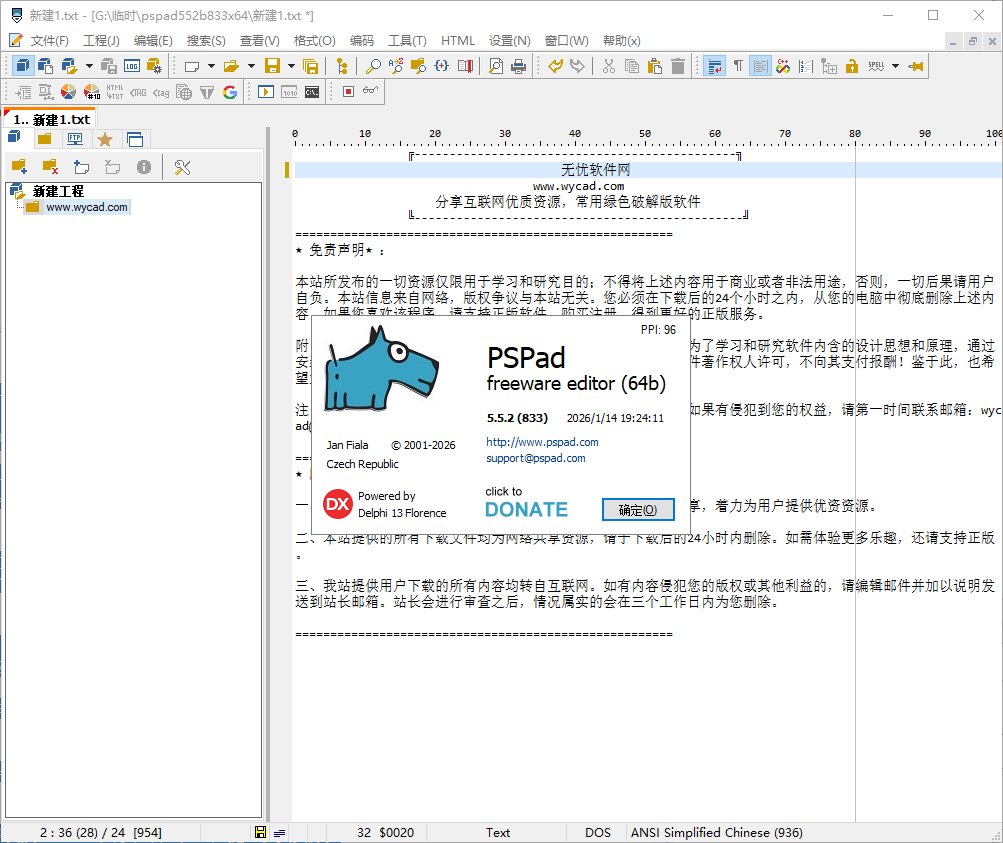The height and width of the screenshot is (843, 1003).
Task: Show paragraph marks with the ¶ icon
Action: tap(738, 67)
